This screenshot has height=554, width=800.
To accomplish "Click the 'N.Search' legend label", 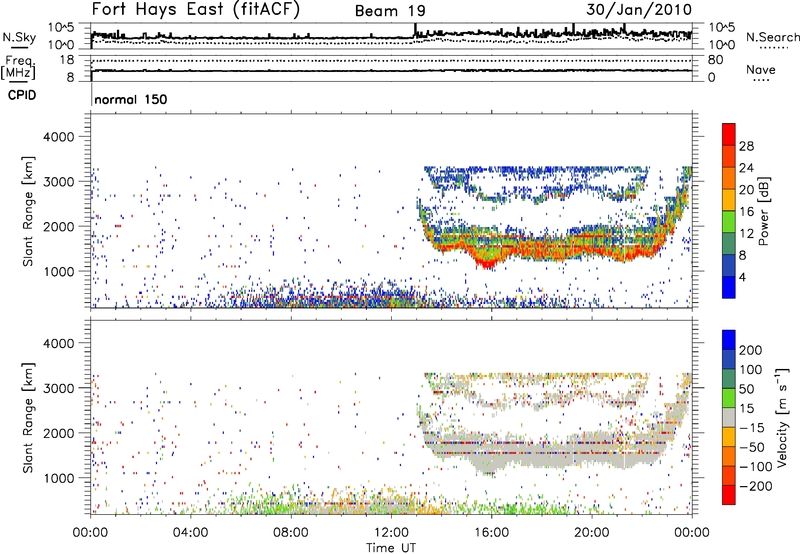I will 772,37.
